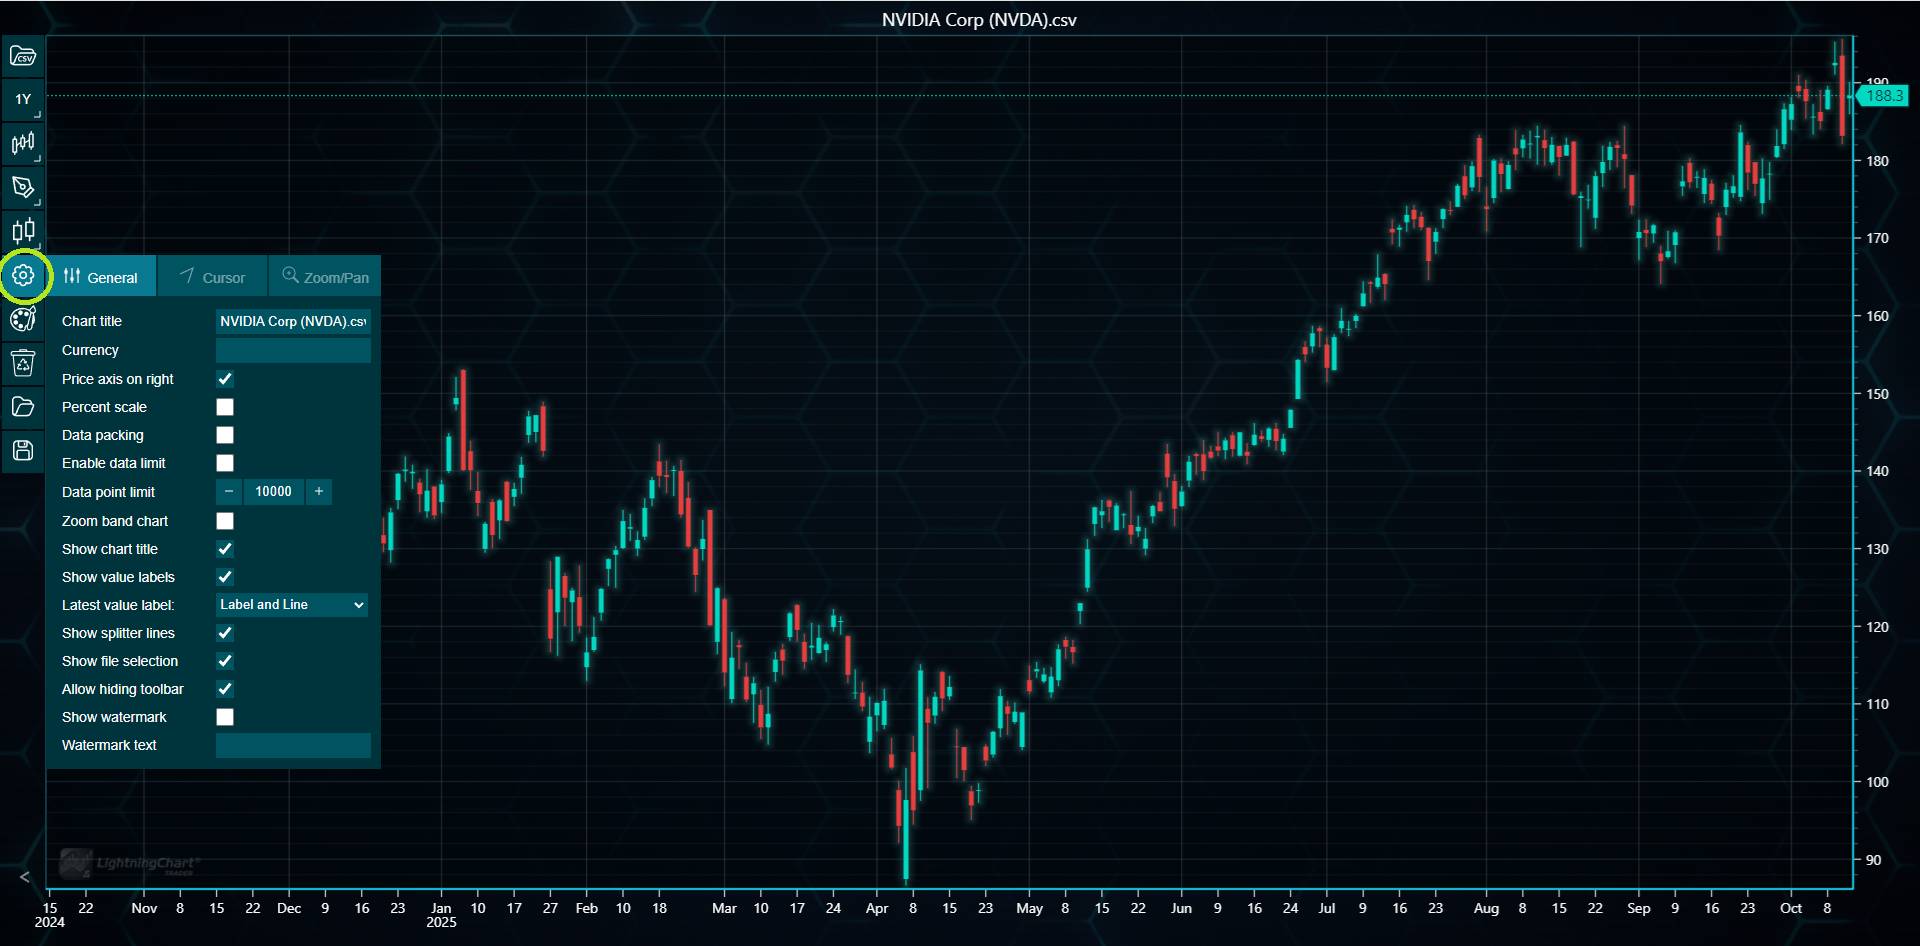Click the clear chart trash icon
The height and width of the screenshot is (946, 1920).
[x=23, y=363]
